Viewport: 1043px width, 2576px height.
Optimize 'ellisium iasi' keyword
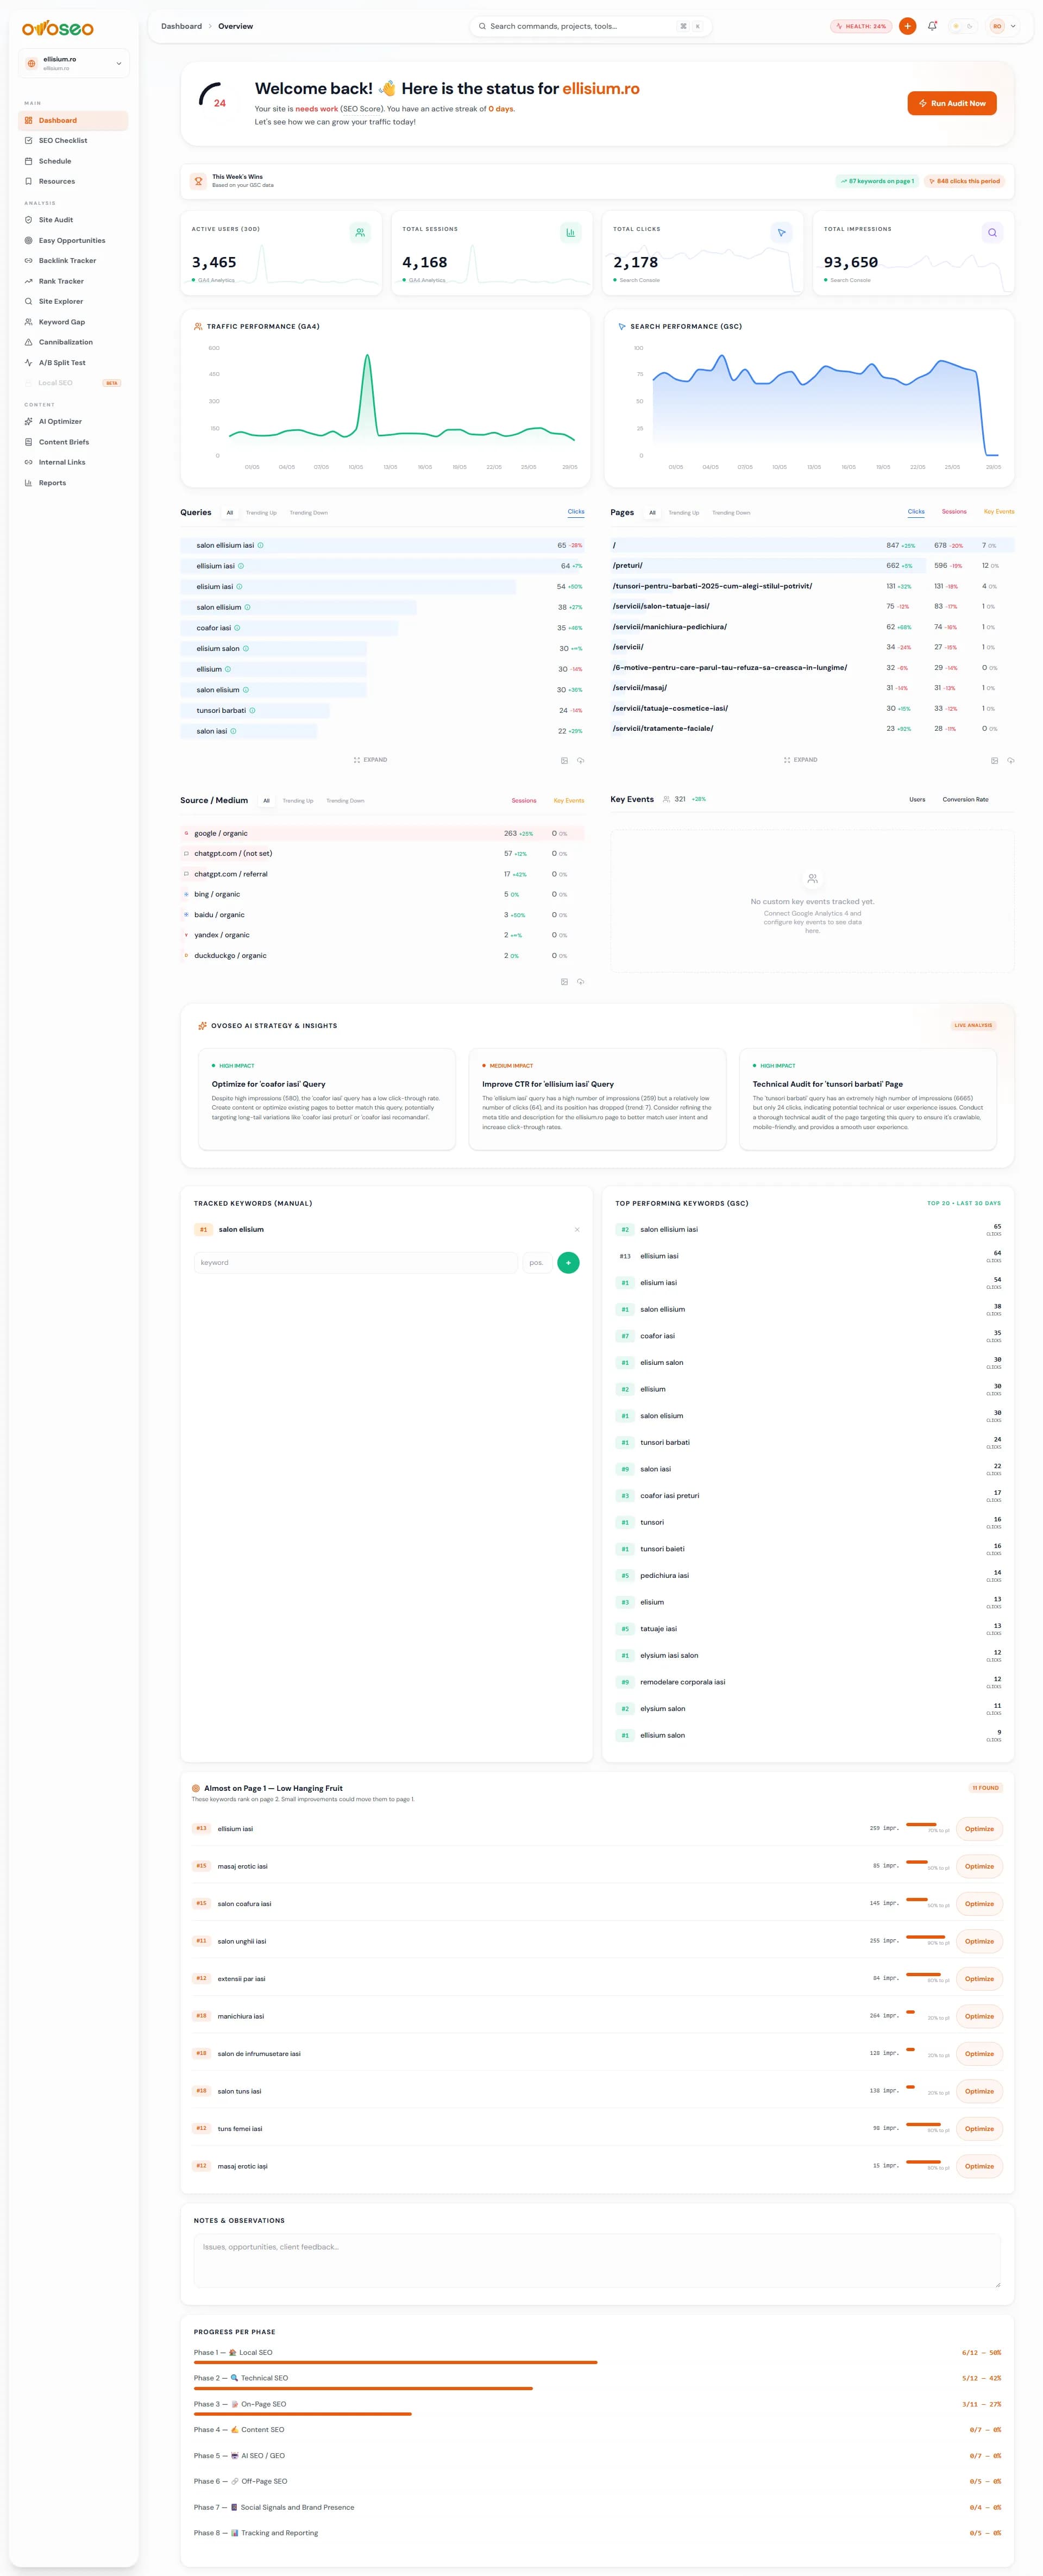(979, 1829)
